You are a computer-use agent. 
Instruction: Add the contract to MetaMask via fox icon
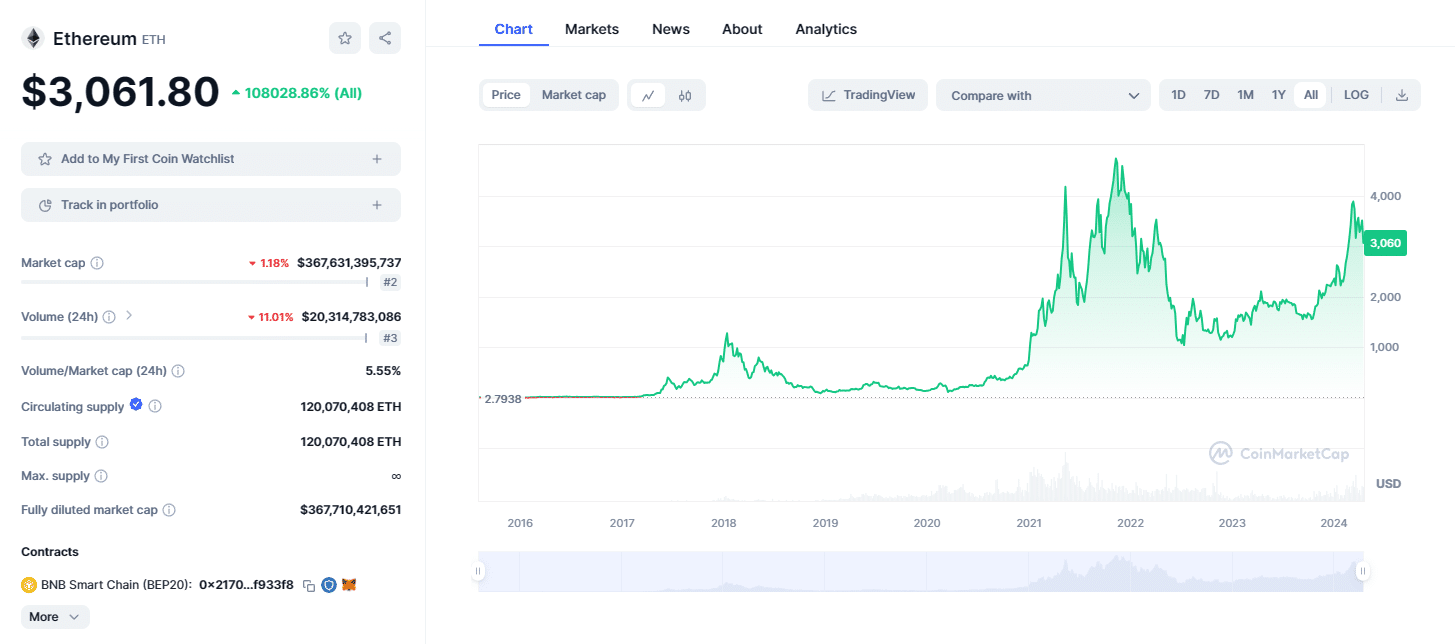pyautogui.click(x=349, y=585)
